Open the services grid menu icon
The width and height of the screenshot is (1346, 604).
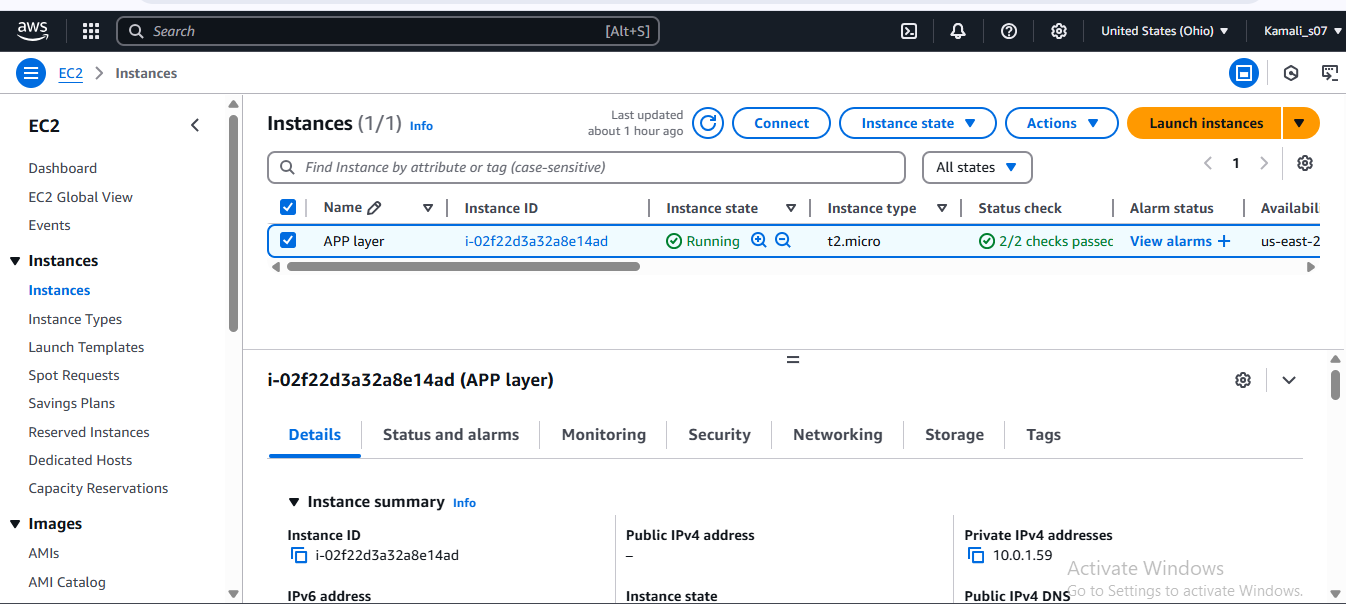pyautogui.click(x=91, y=31)
